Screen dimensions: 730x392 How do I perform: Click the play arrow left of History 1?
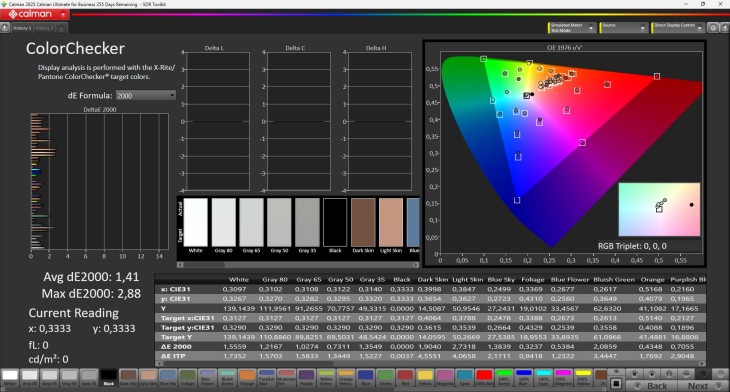click(5, 28)
